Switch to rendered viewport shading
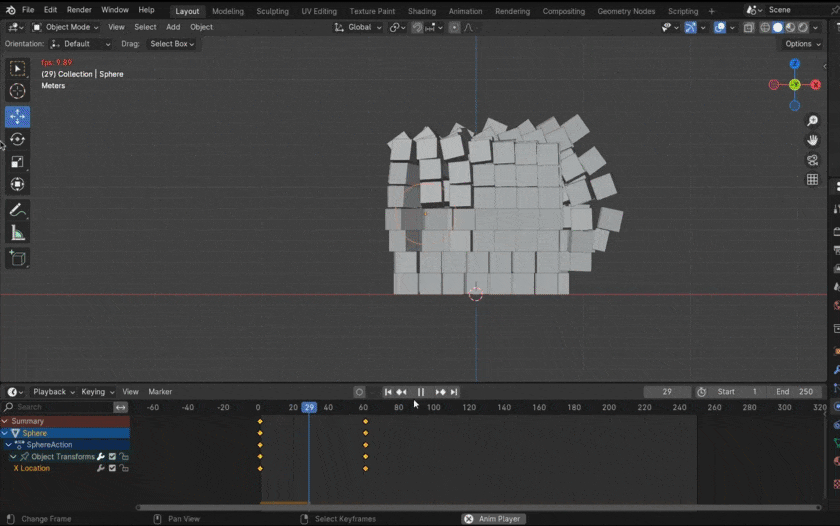Screen dimensions: 840x526 tap(803, 27)
